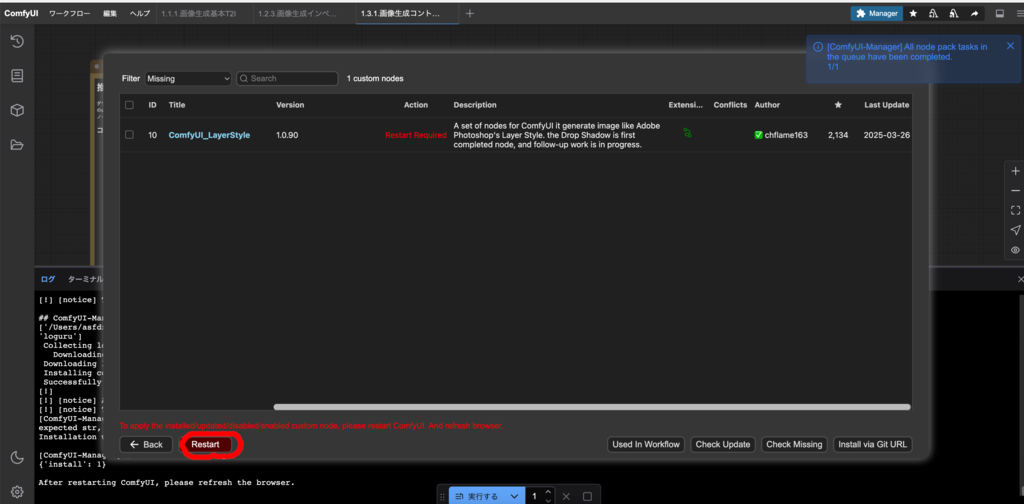Toggle link visibility eye icon

pos(1015,249)
